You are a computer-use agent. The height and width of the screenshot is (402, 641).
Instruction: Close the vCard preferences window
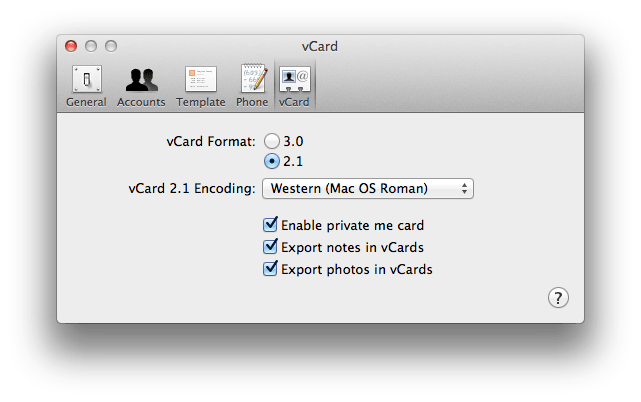tap(71, 46)
